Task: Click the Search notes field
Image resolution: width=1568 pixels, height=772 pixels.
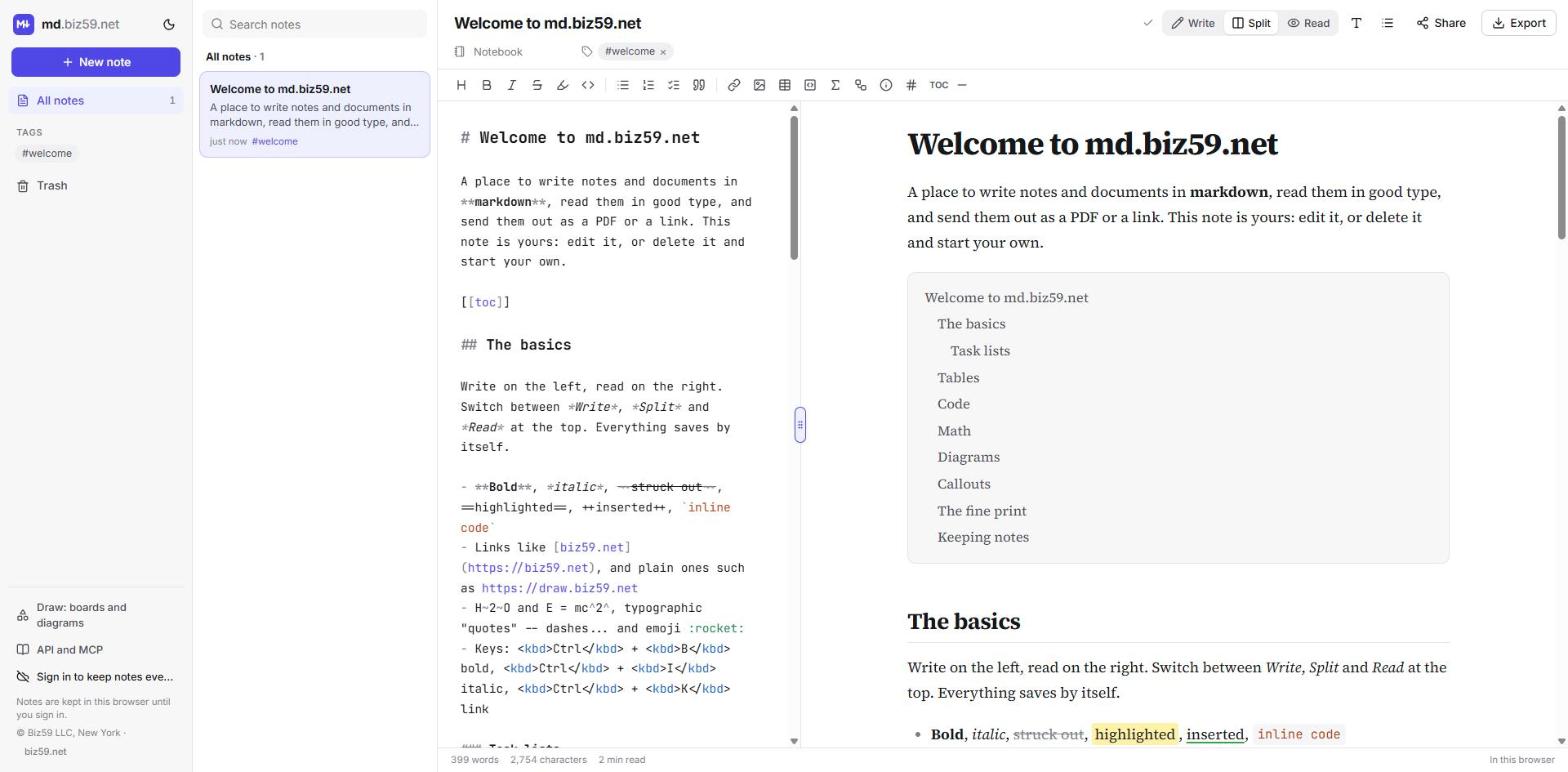Action: click(315, 24)
